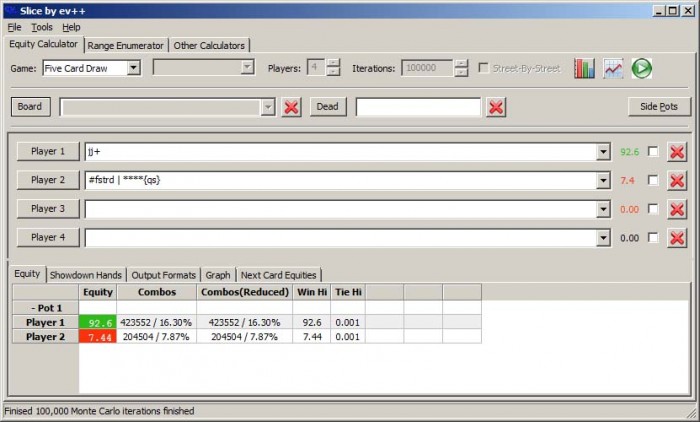Viewport: 700px width, 422px height.
Task: Click the Dead button
Action: 328,107
